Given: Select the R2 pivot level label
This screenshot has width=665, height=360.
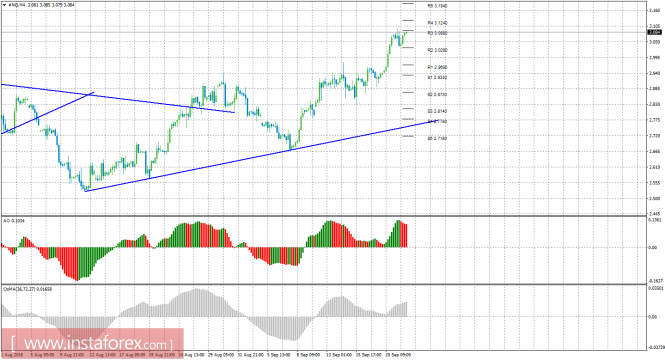Looking at the screenshot, I should [x=437, y=50].
